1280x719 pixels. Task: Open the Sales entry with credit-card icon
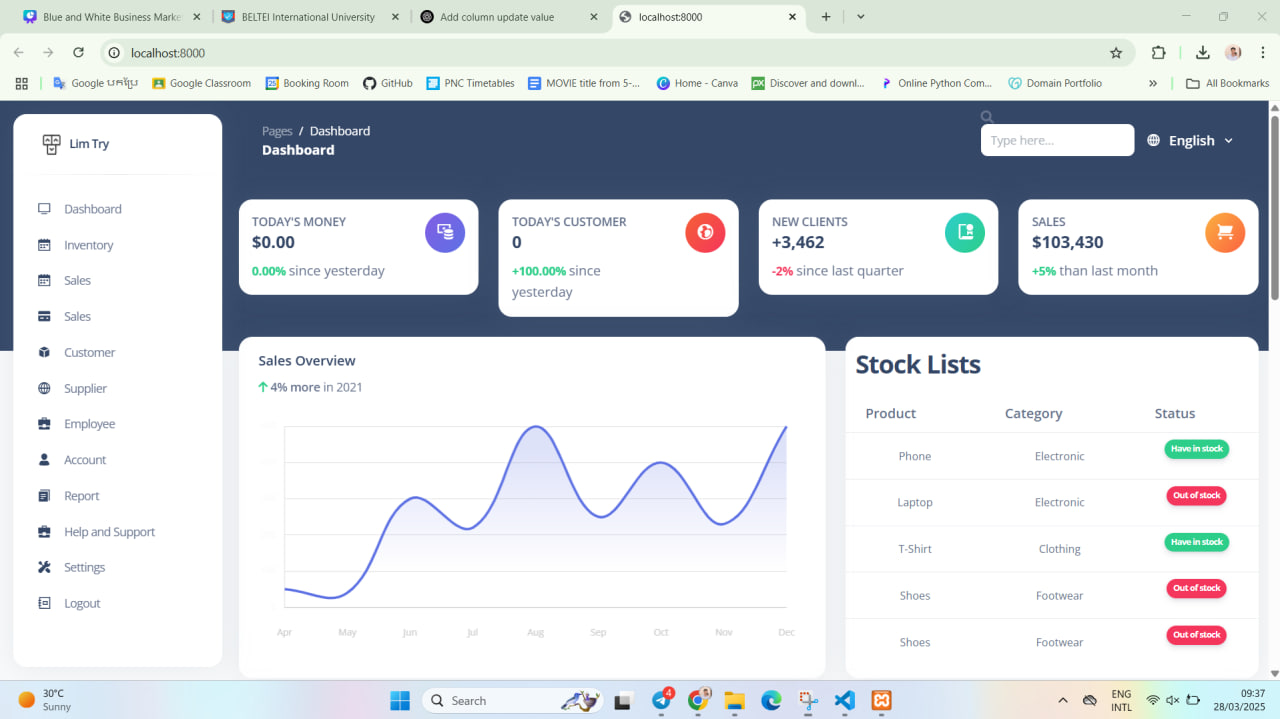[44, 317]
